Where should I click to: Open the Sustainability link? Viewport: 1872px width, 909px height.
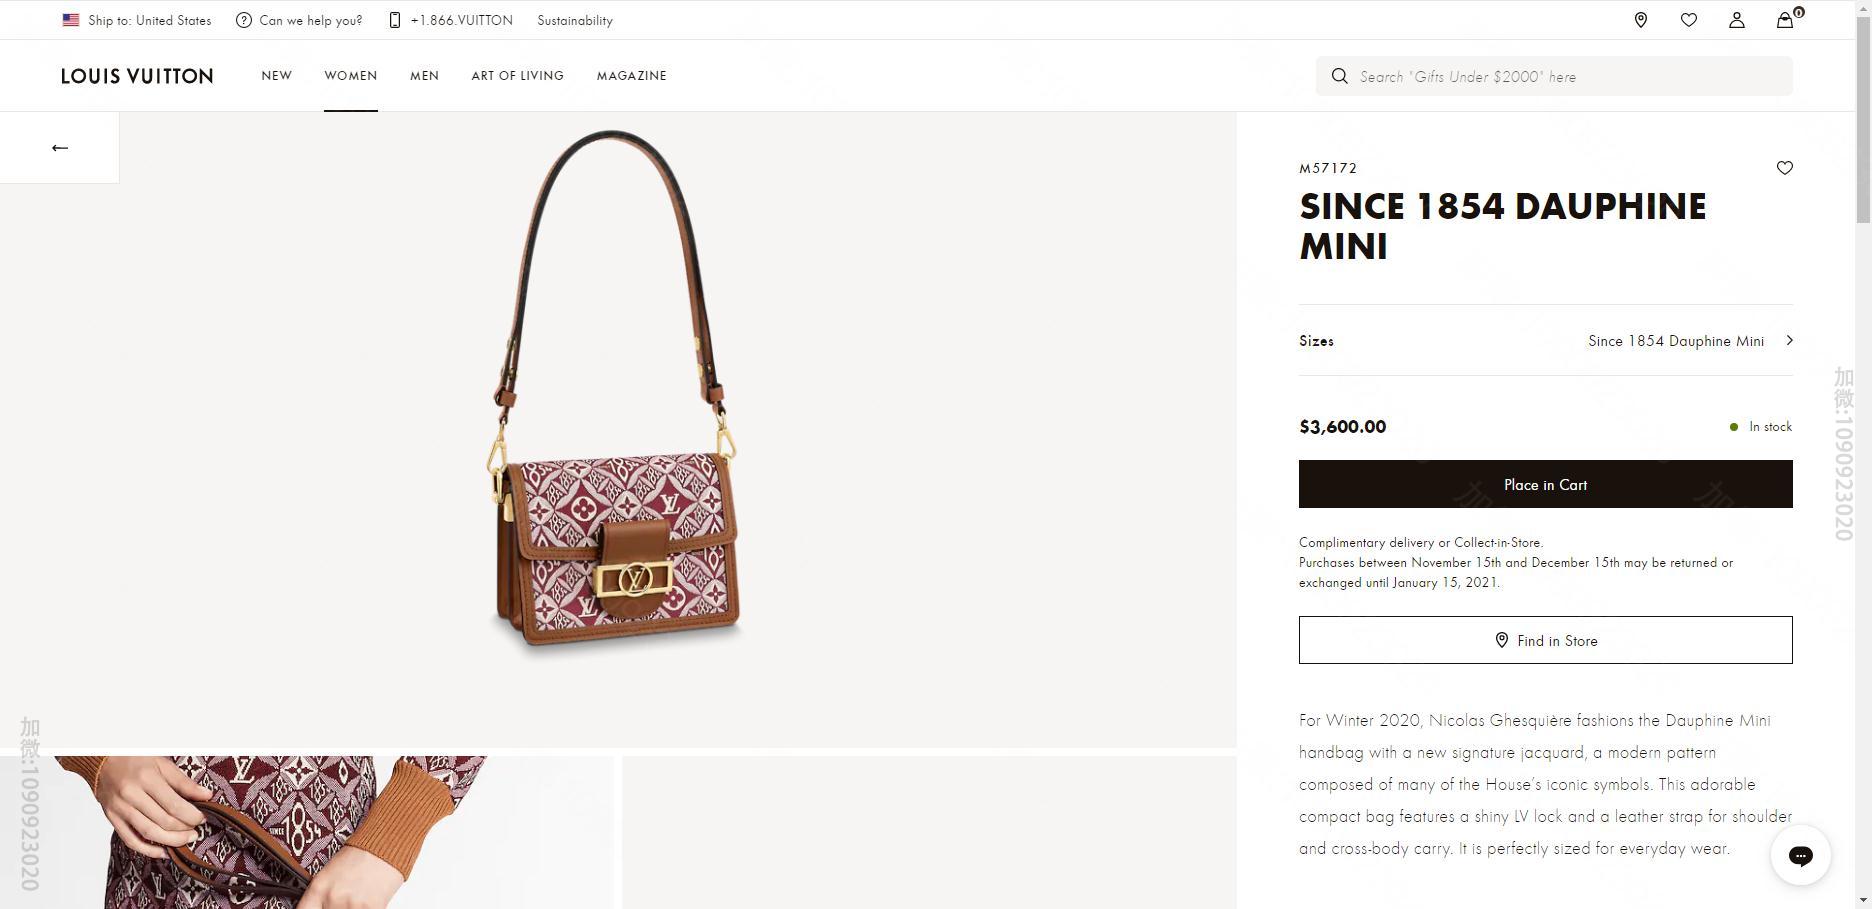tap(575, 20)
